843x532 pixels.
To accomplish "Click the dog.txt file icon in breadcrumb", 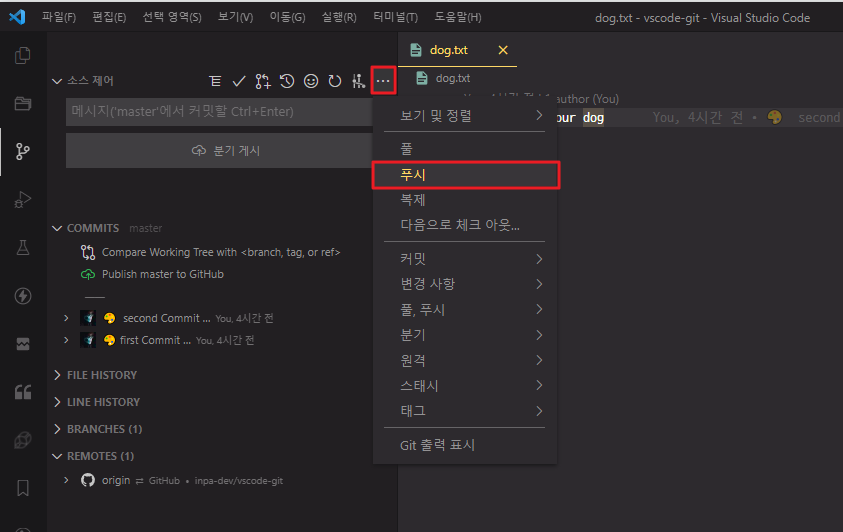I will point(422,78).
